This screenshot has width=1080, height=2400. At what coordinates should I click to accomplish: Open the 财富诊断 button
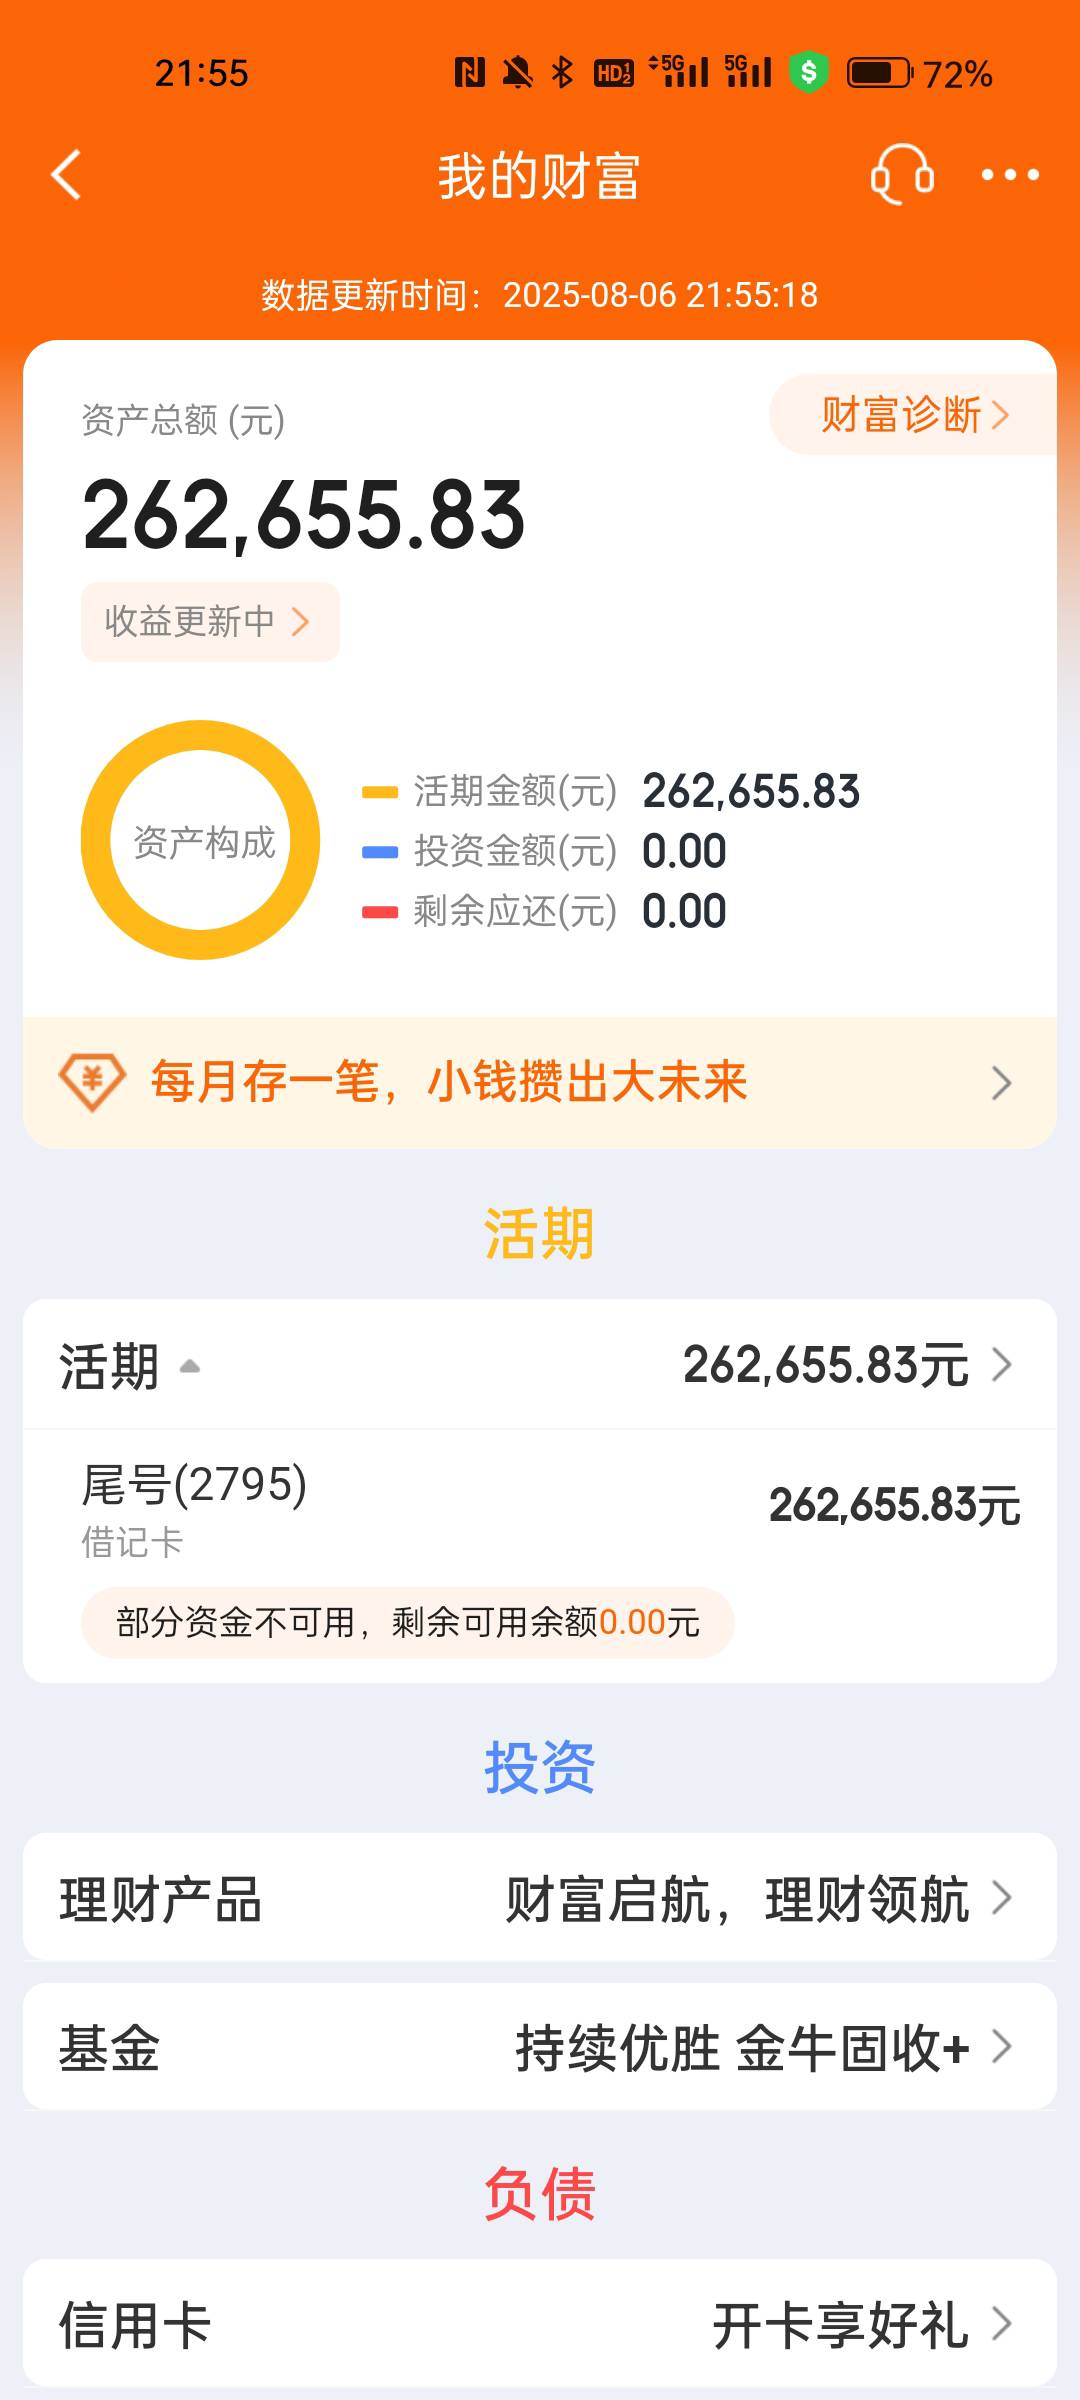(x=913, y=415)
